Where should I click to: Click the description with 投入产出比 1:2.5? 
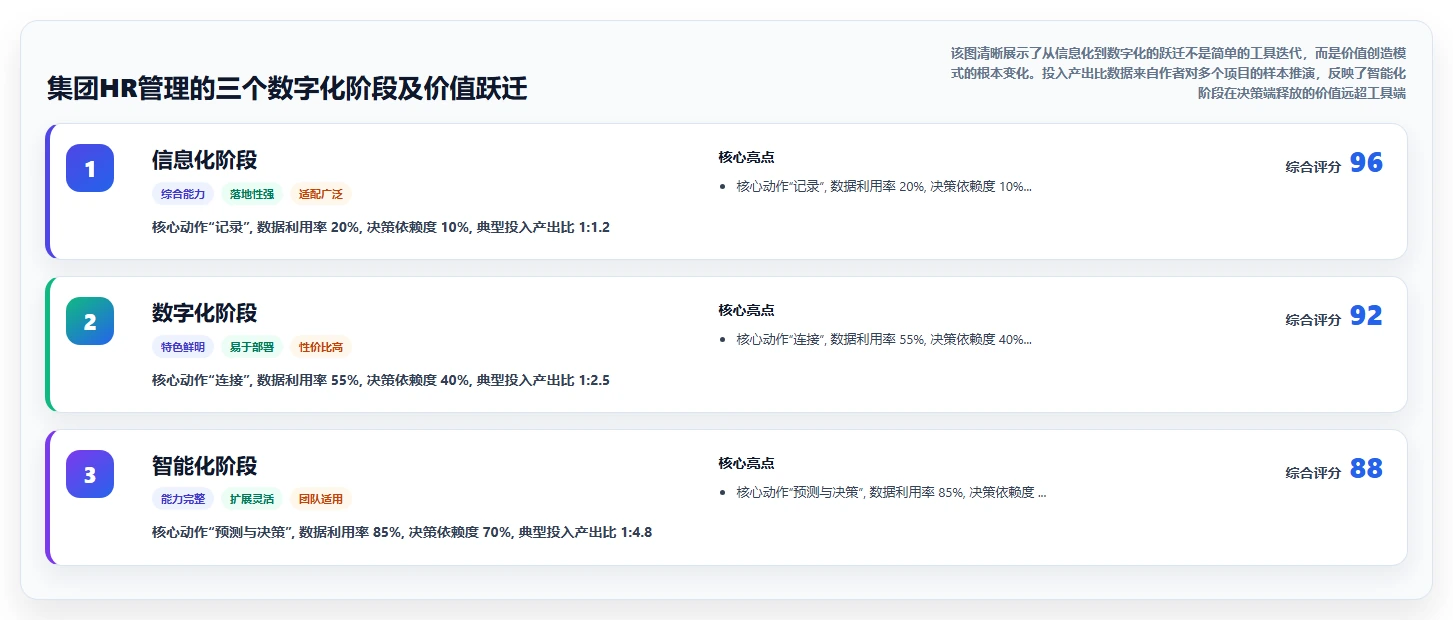point(381,380)
